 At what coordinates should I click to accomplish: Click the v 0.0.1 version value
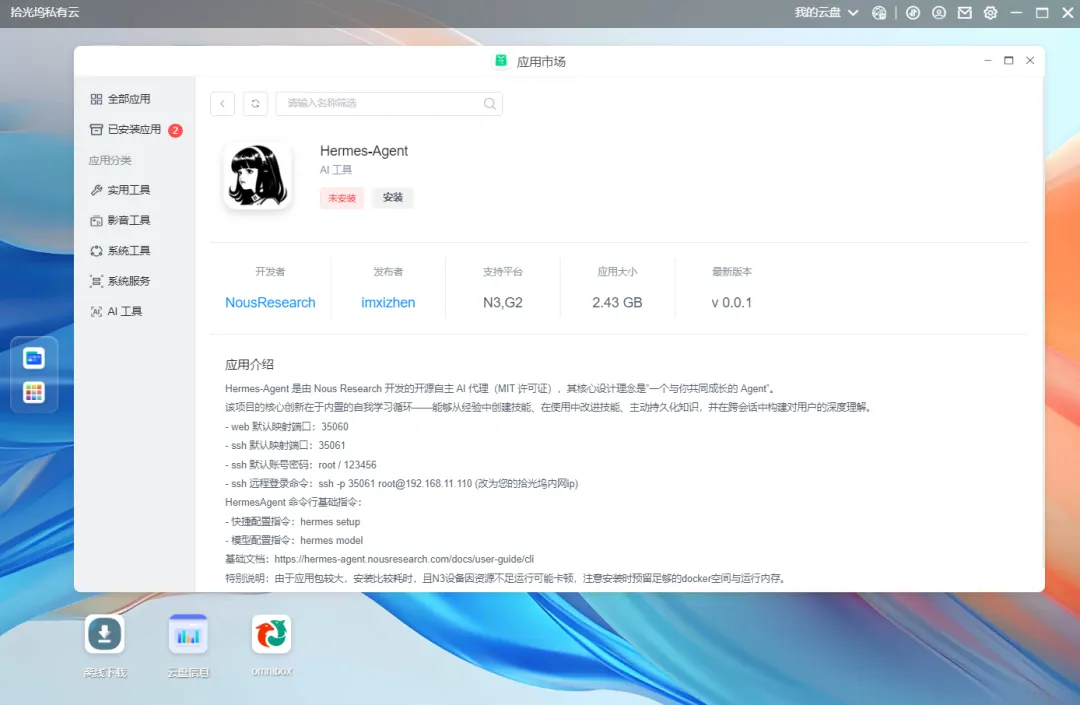click(731, 302)
